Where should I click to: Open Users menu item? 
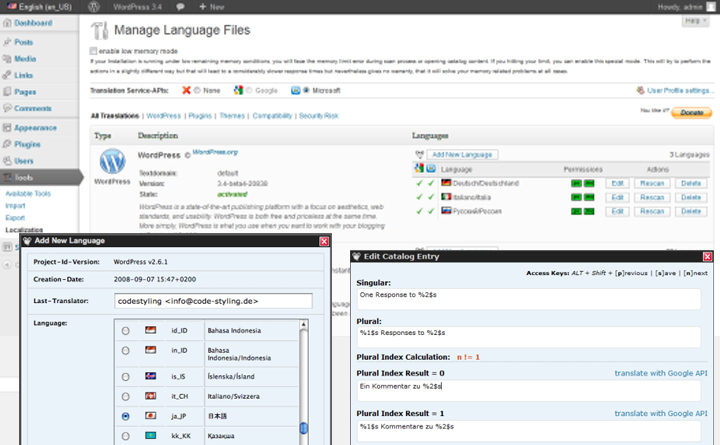click(x=23, y=161)
